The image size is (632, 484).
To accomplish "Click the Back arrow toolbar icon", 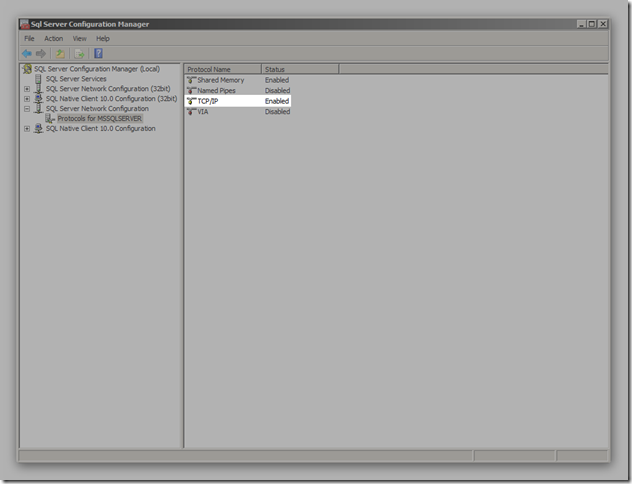I will point(27,53).
